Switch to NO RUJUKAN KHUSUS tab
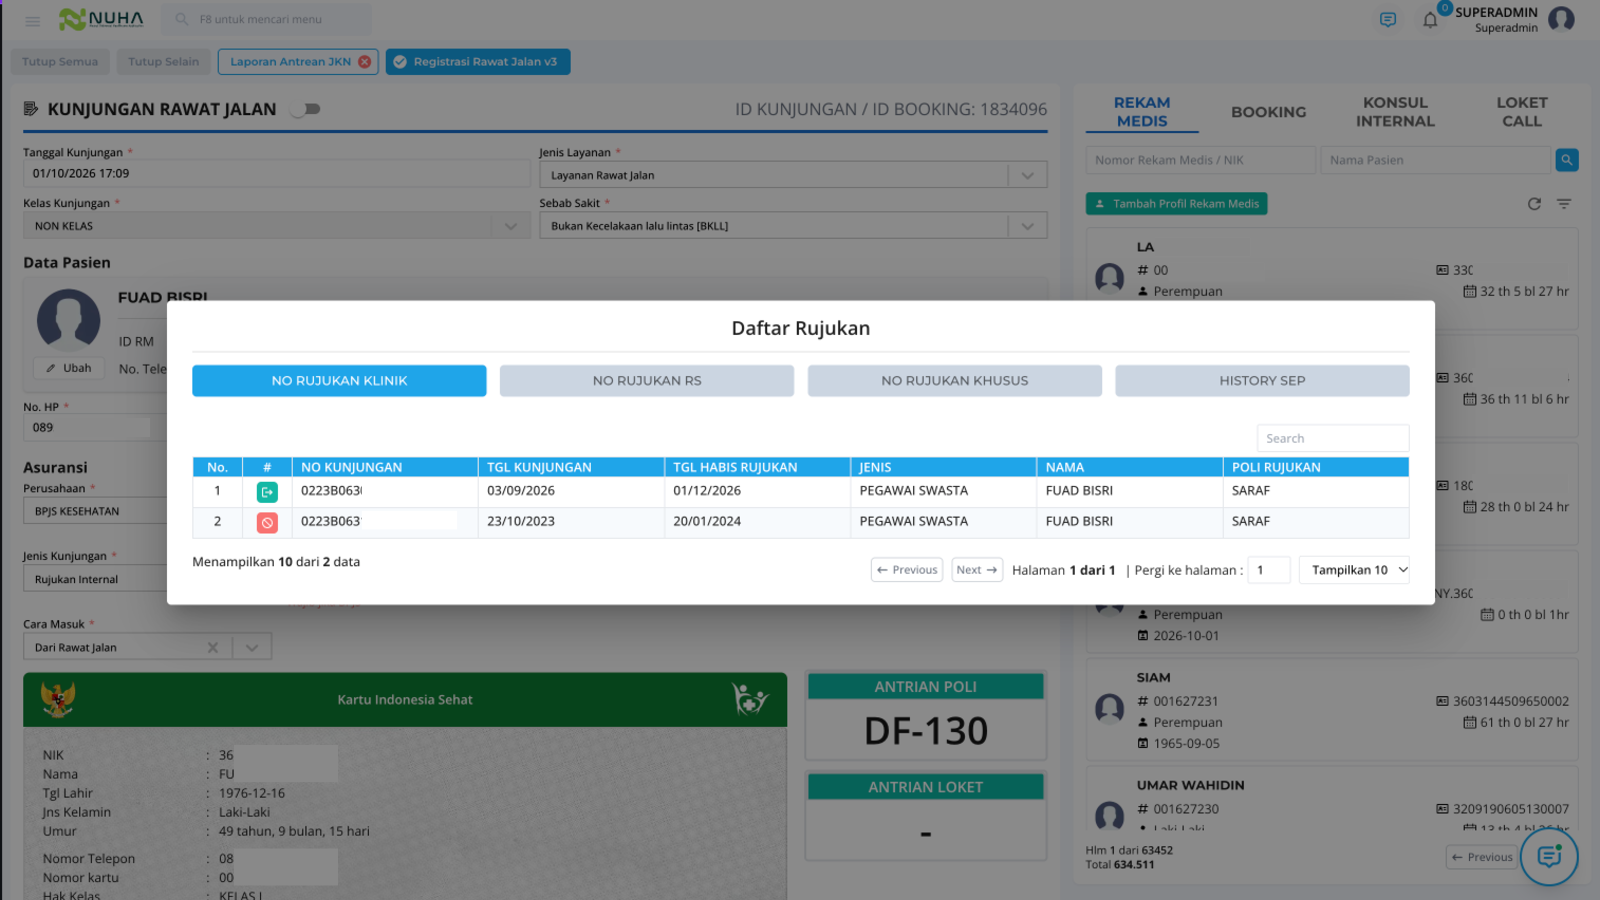1600x900 pixels. [x=955, y=381]
